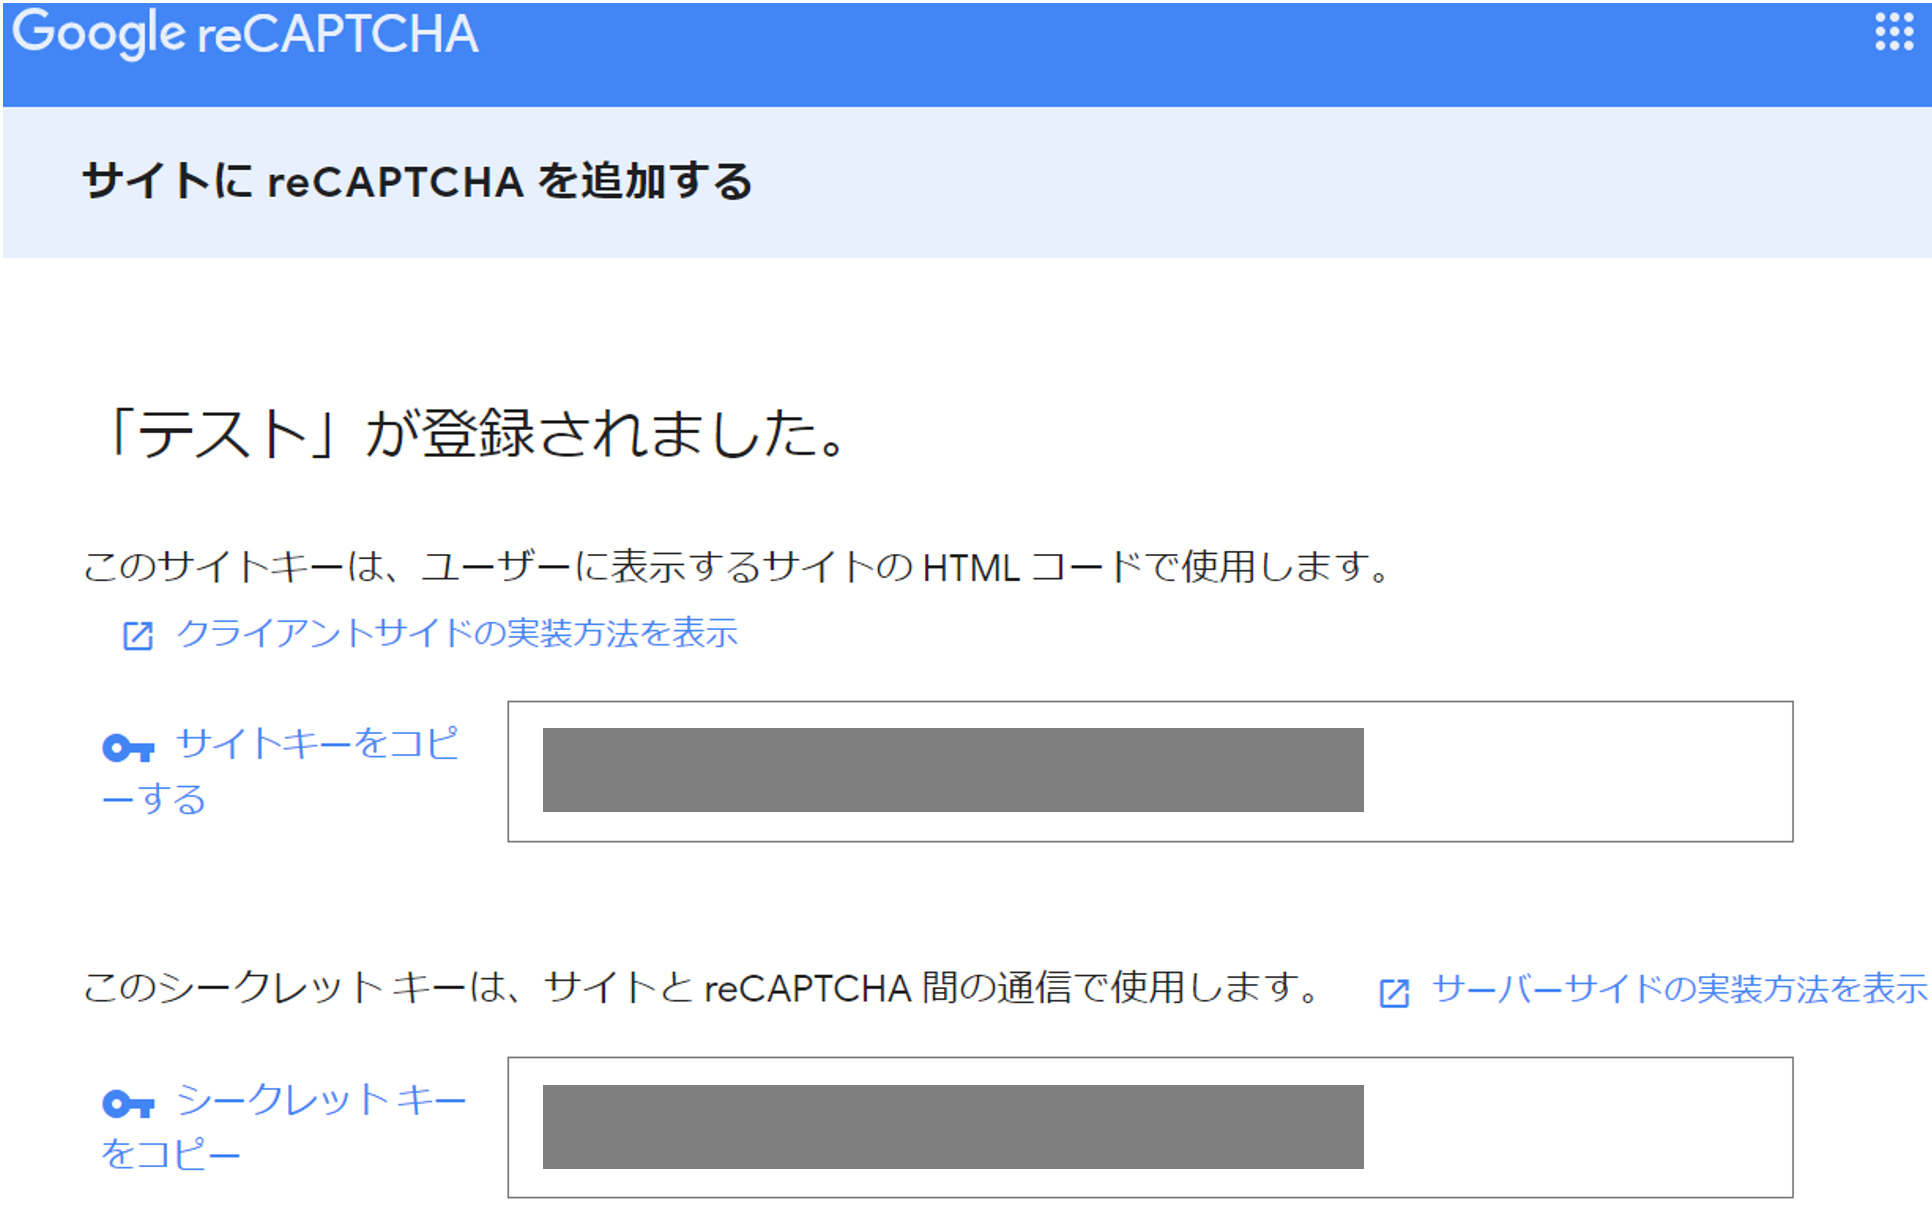Screen dimensions: 1932x1207
Task: Click the サイトに reCAPTCHA を追加する page title
Action: [417, 181]
